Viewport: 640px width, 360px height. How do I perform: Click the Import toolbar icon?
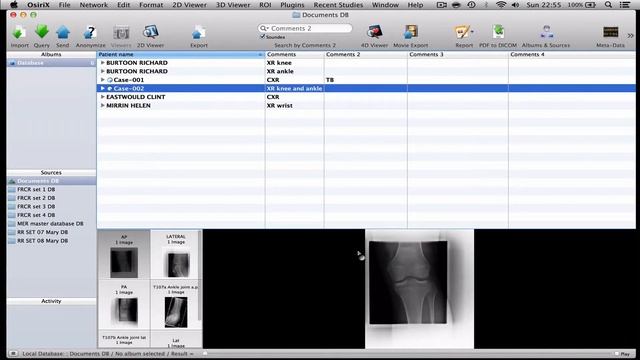(19, 32)
